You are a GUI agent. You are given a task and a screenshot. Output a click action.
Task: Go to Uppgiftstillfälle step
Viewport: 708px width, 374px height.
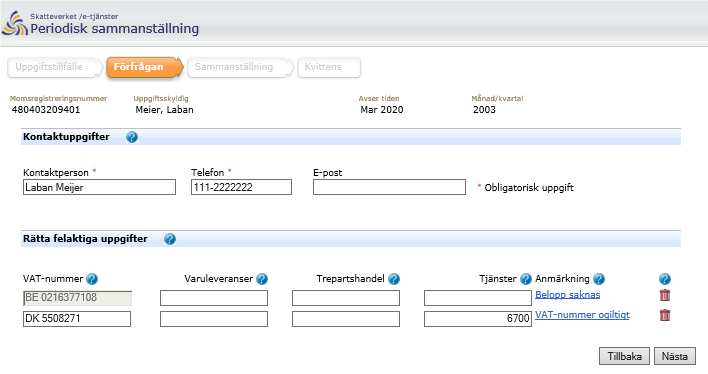tap(54, 67)
